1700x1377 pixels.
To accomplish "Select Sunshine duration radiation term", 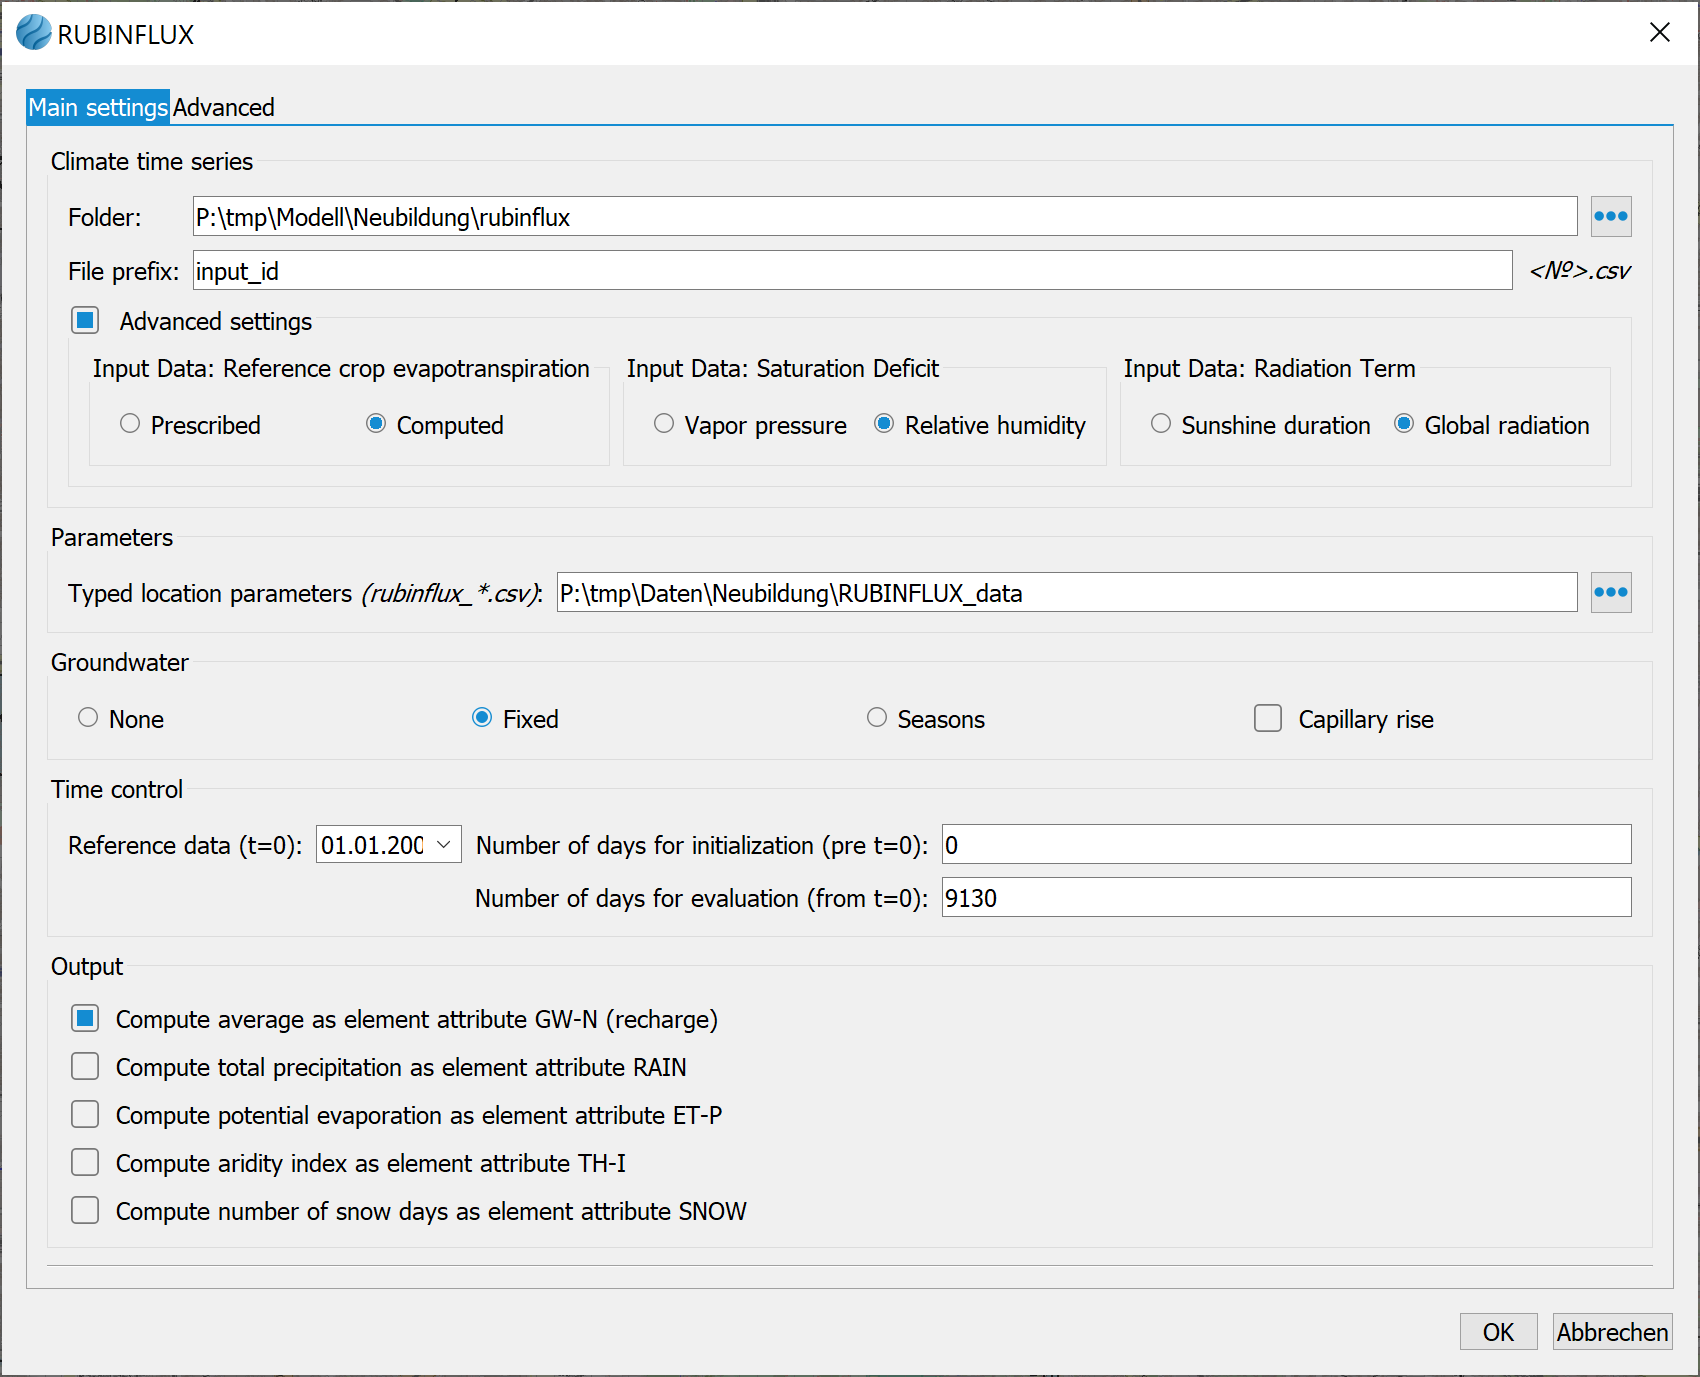I will 1161,424.
